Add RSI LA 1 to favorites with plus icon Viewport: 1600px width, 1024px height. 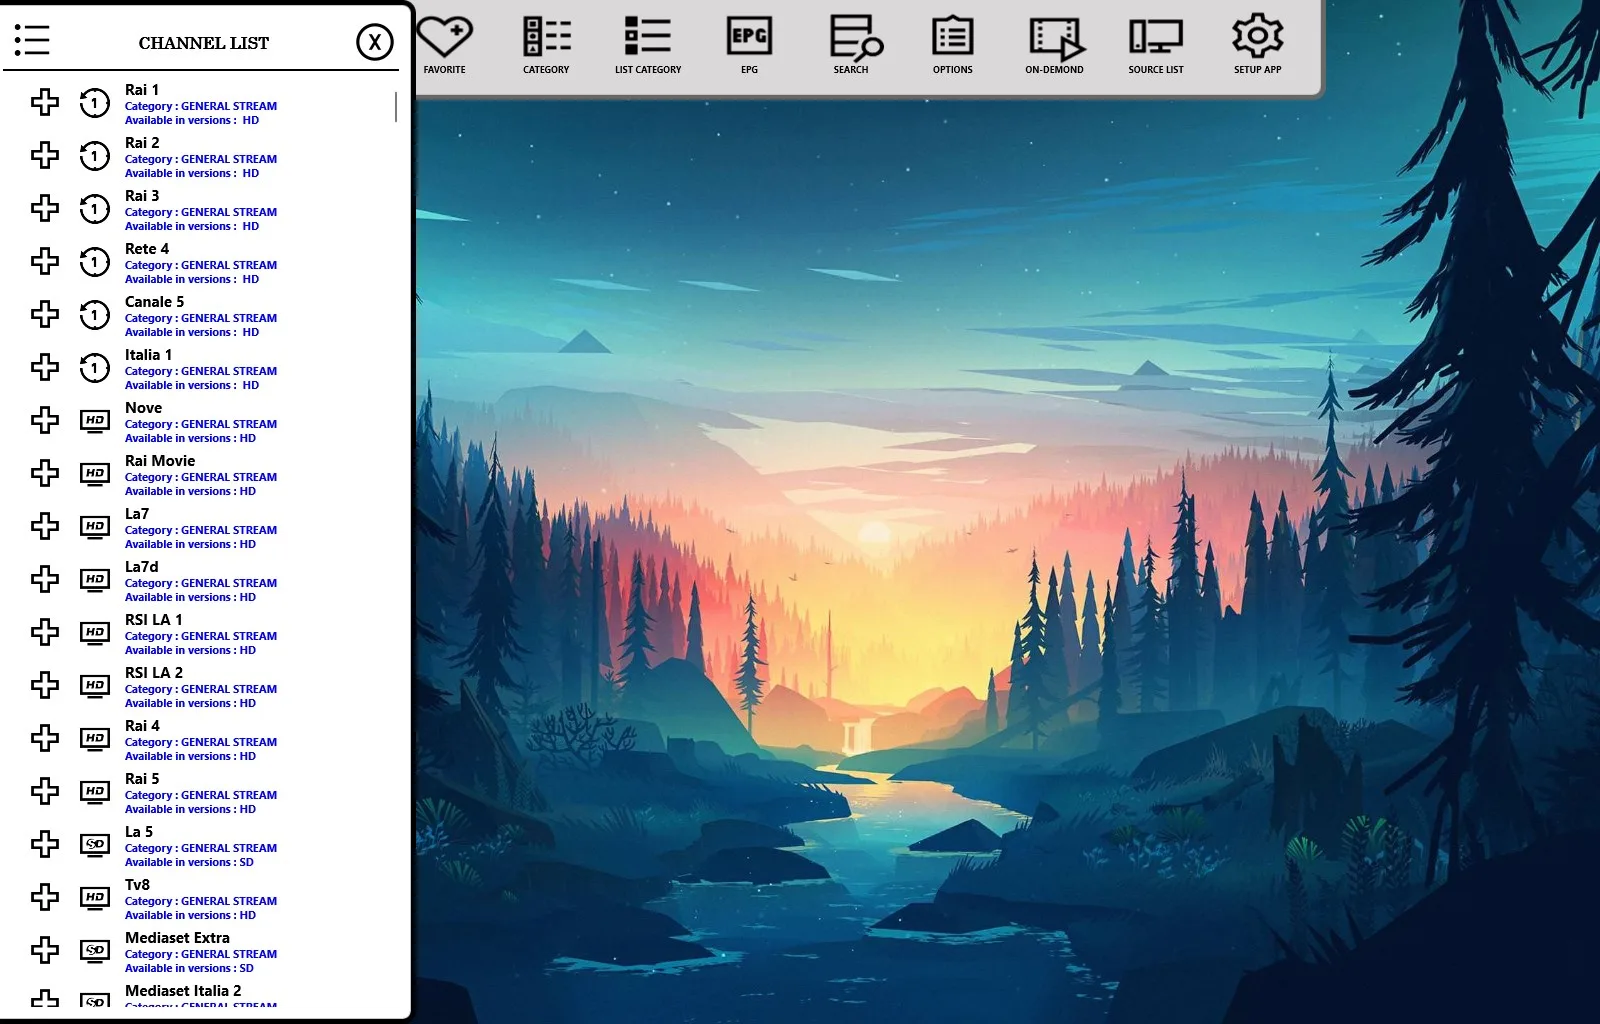click(x=45, y=632)
